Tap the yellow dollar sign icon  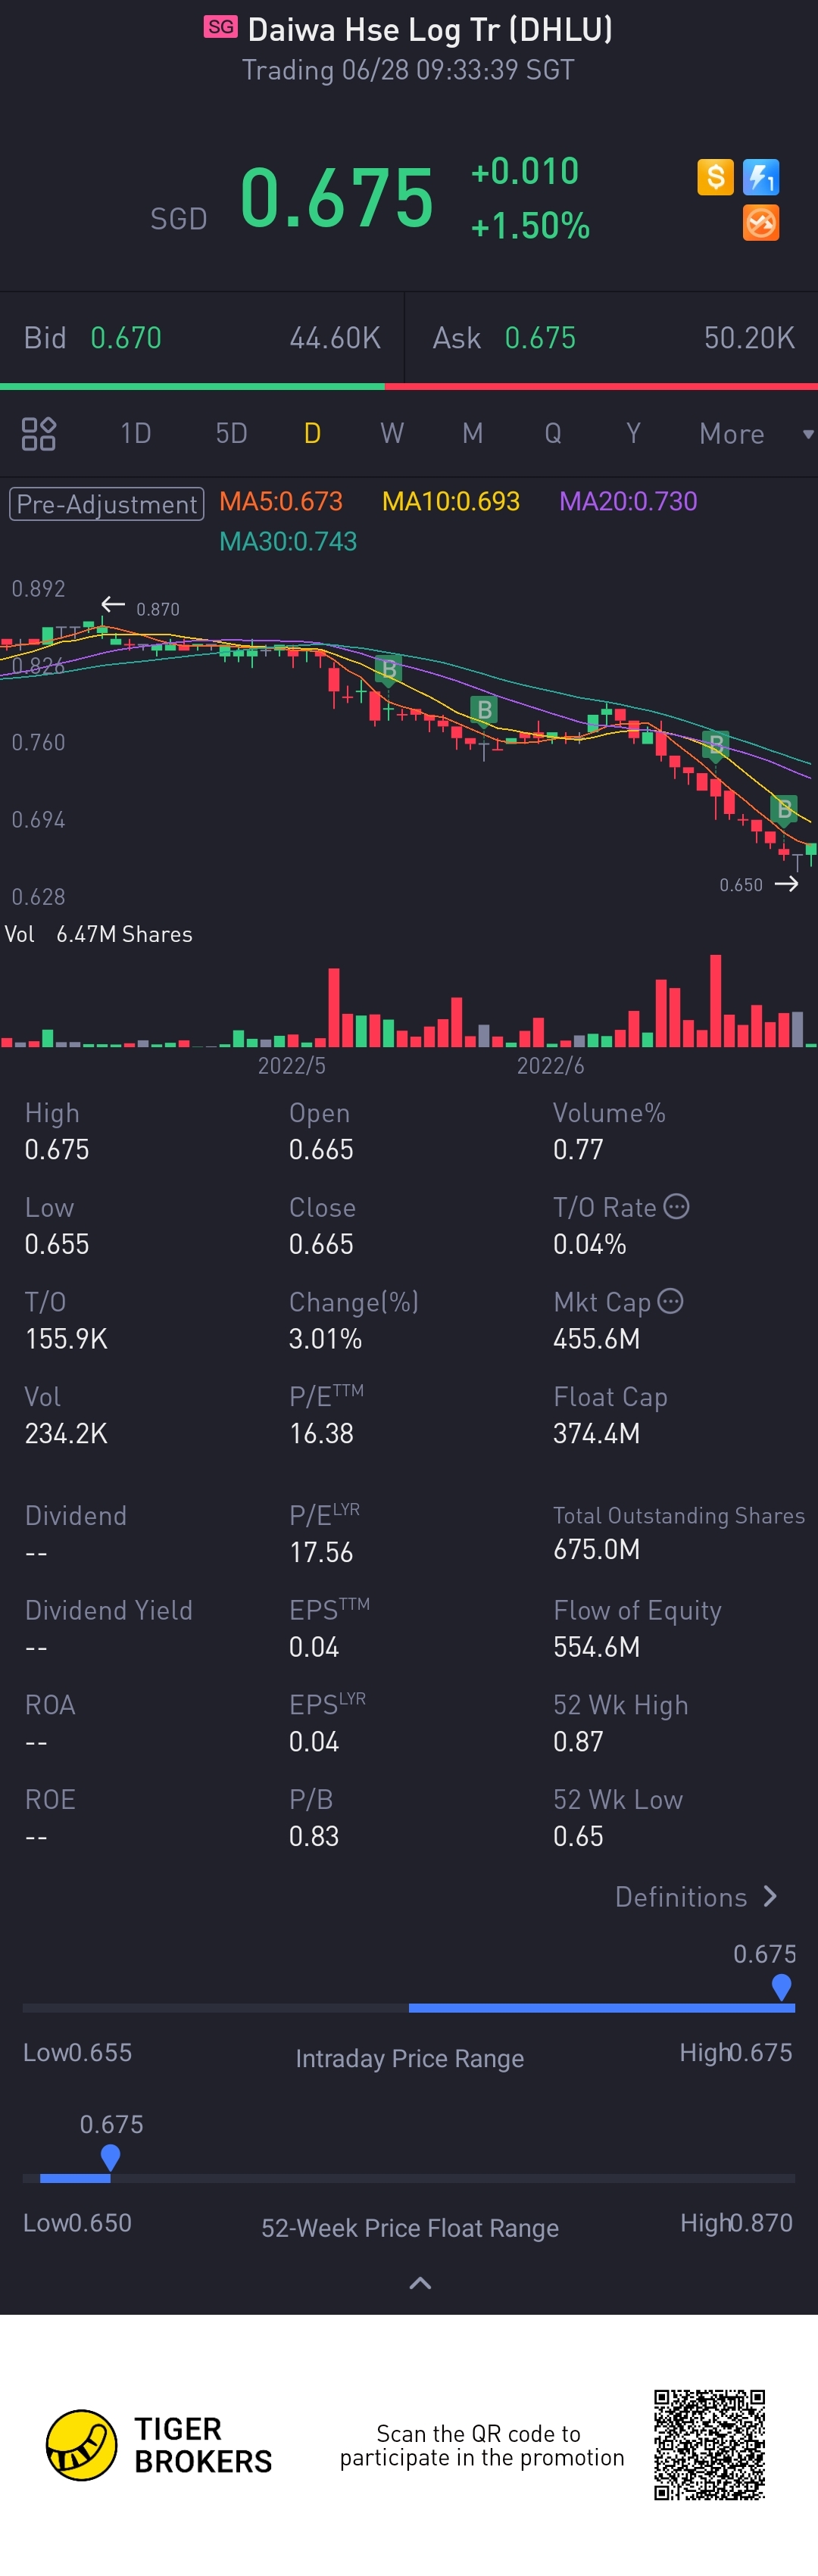tap(715, 177)
